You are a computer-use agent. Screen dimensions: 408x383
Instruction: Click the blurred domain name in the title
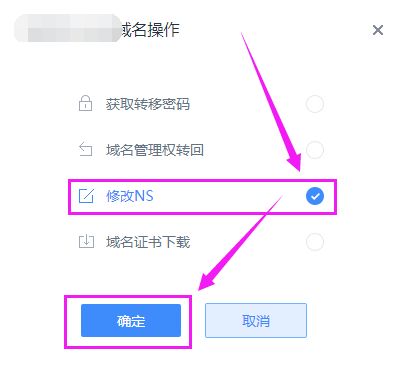[x=68, y=28]
